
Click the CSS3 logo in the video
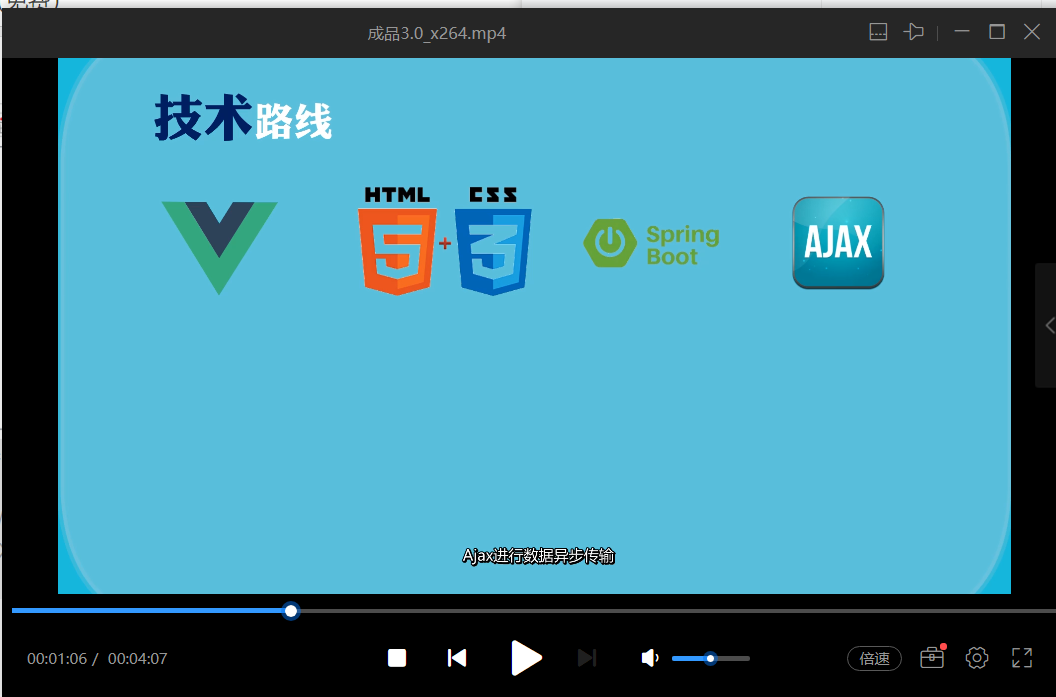pos(493,241)
